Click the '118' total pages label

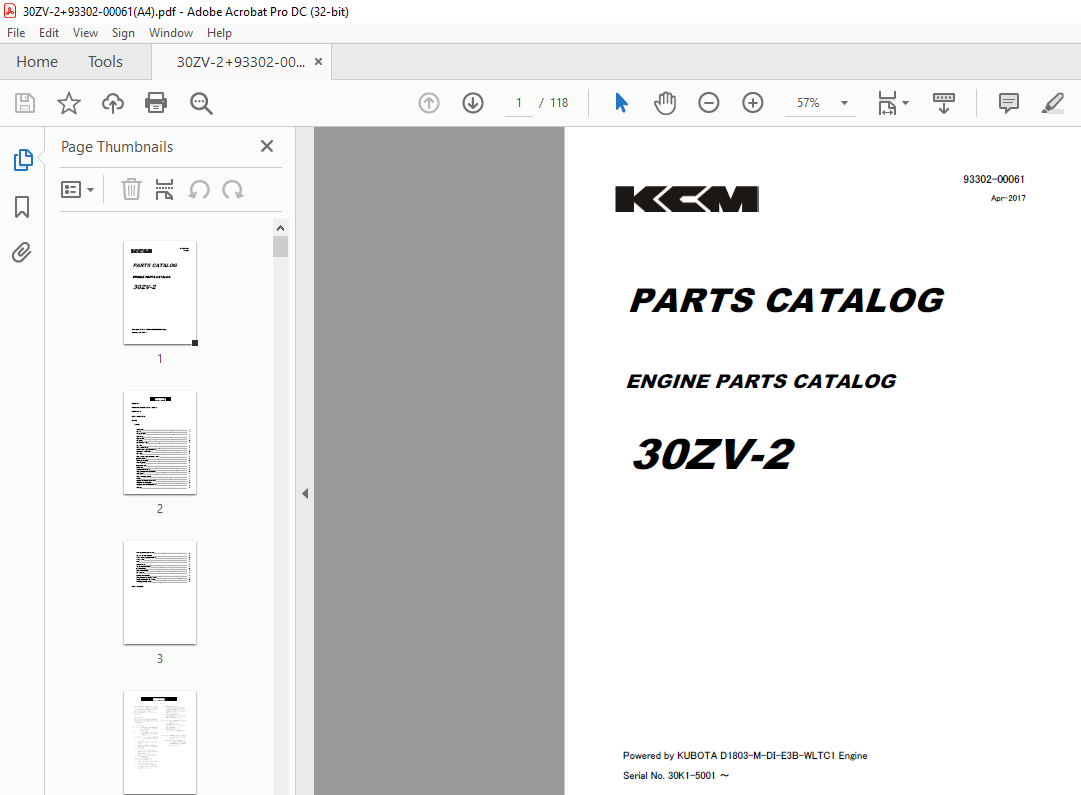pyautogui.click(x=559, y=103)
